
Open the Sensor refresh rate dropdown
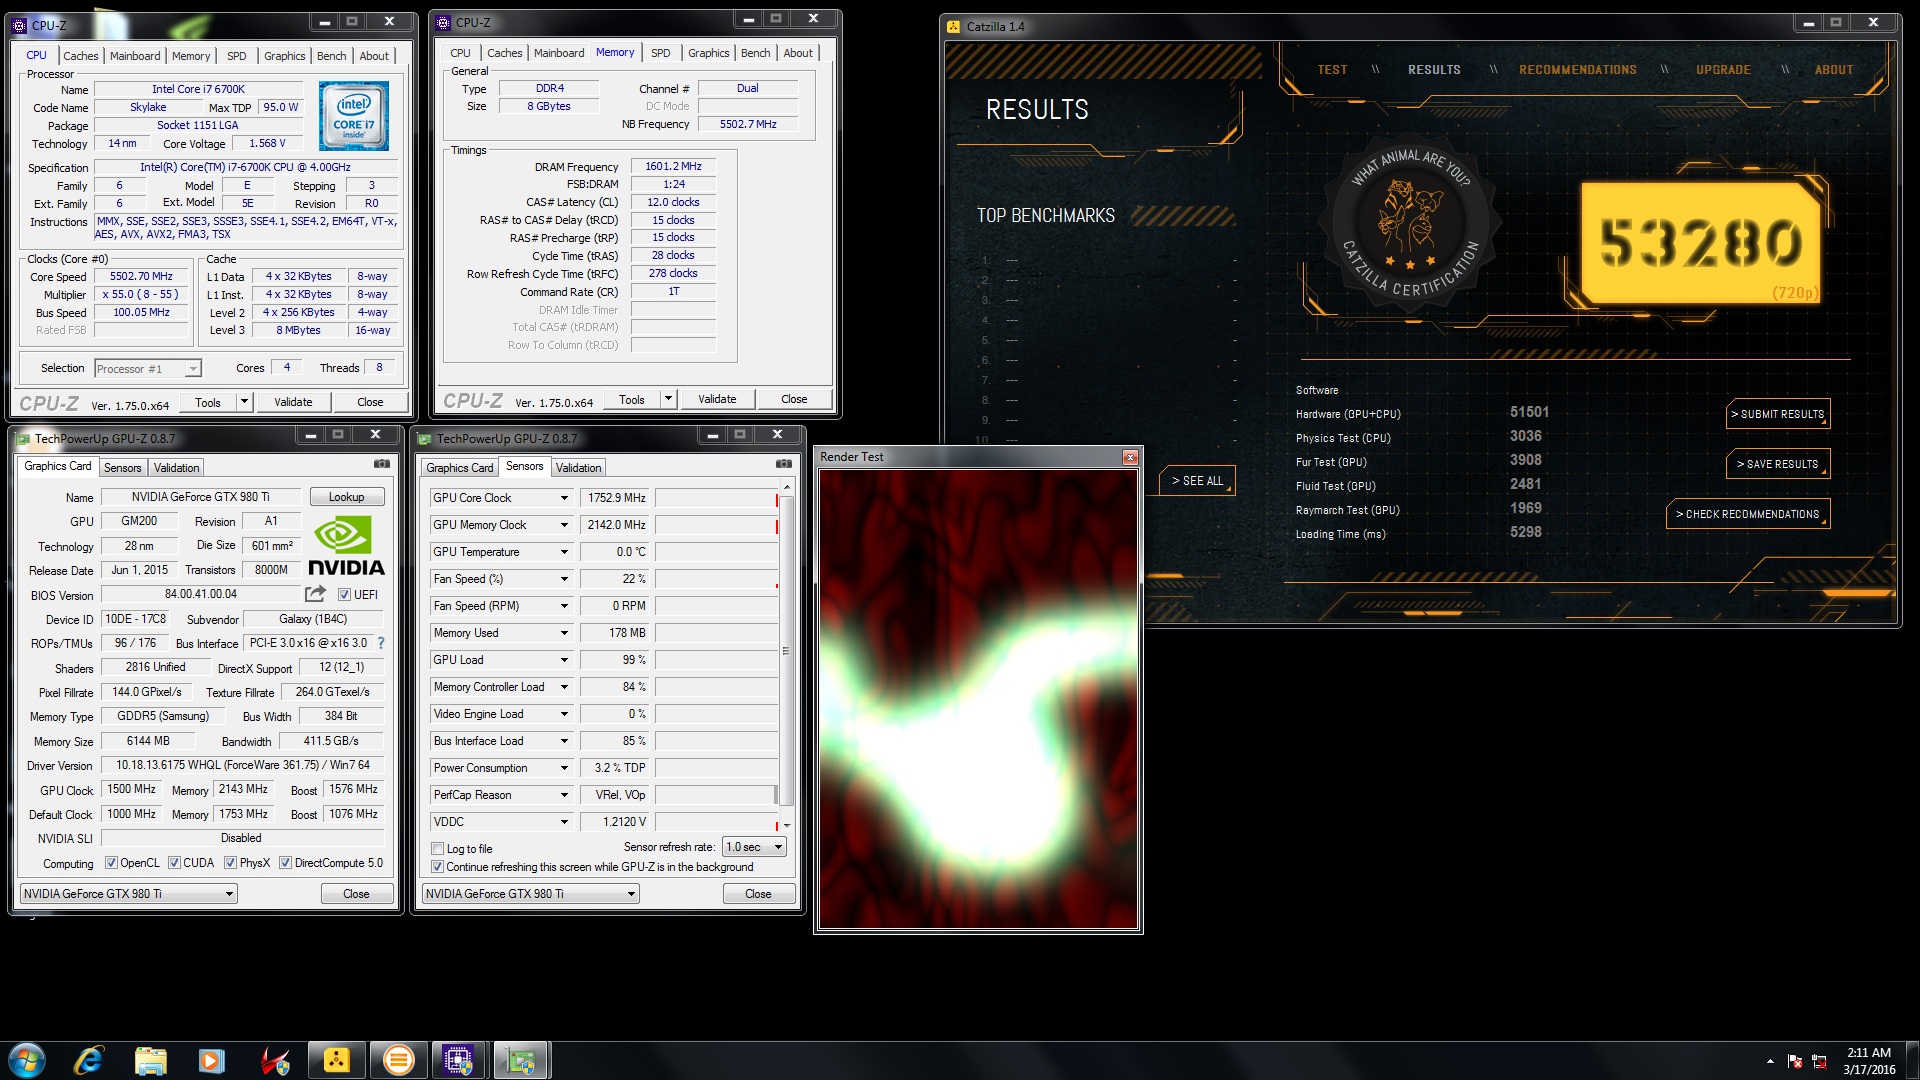tap(755, 847)
